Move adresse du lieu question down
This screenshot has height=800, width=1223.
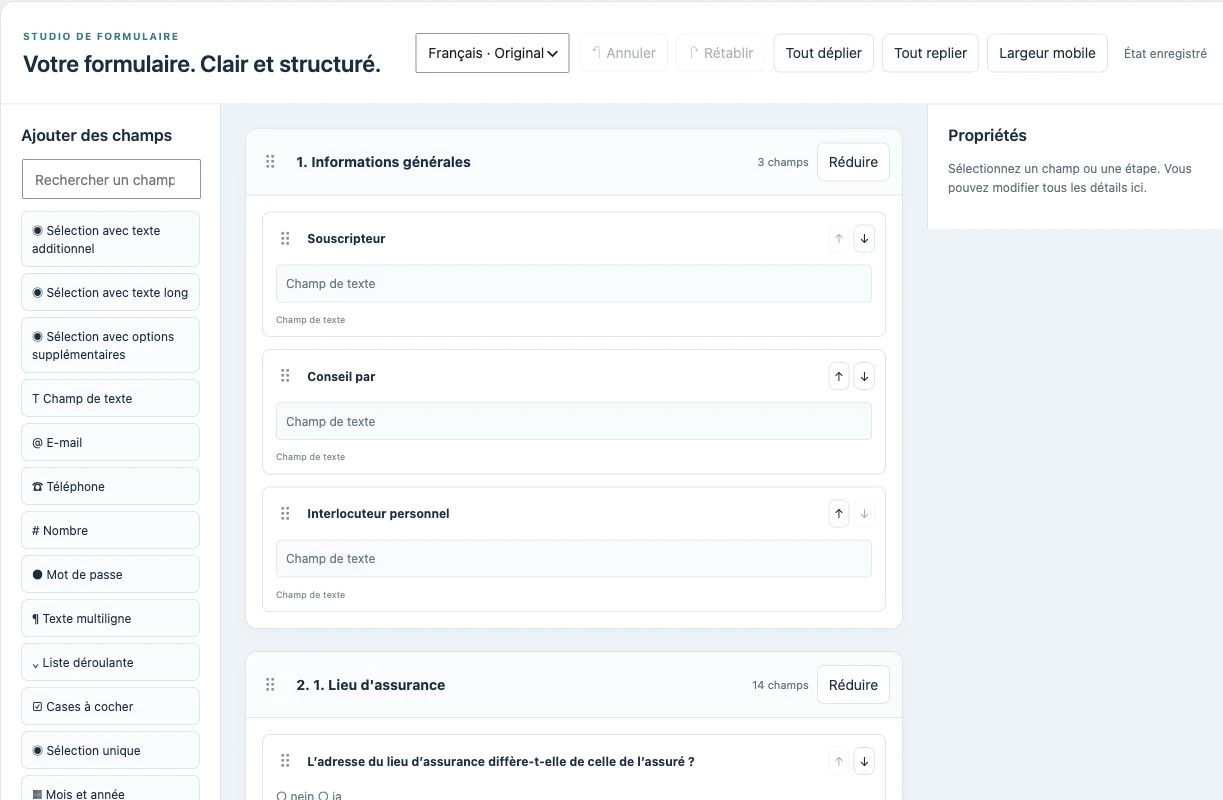(864, 762)
